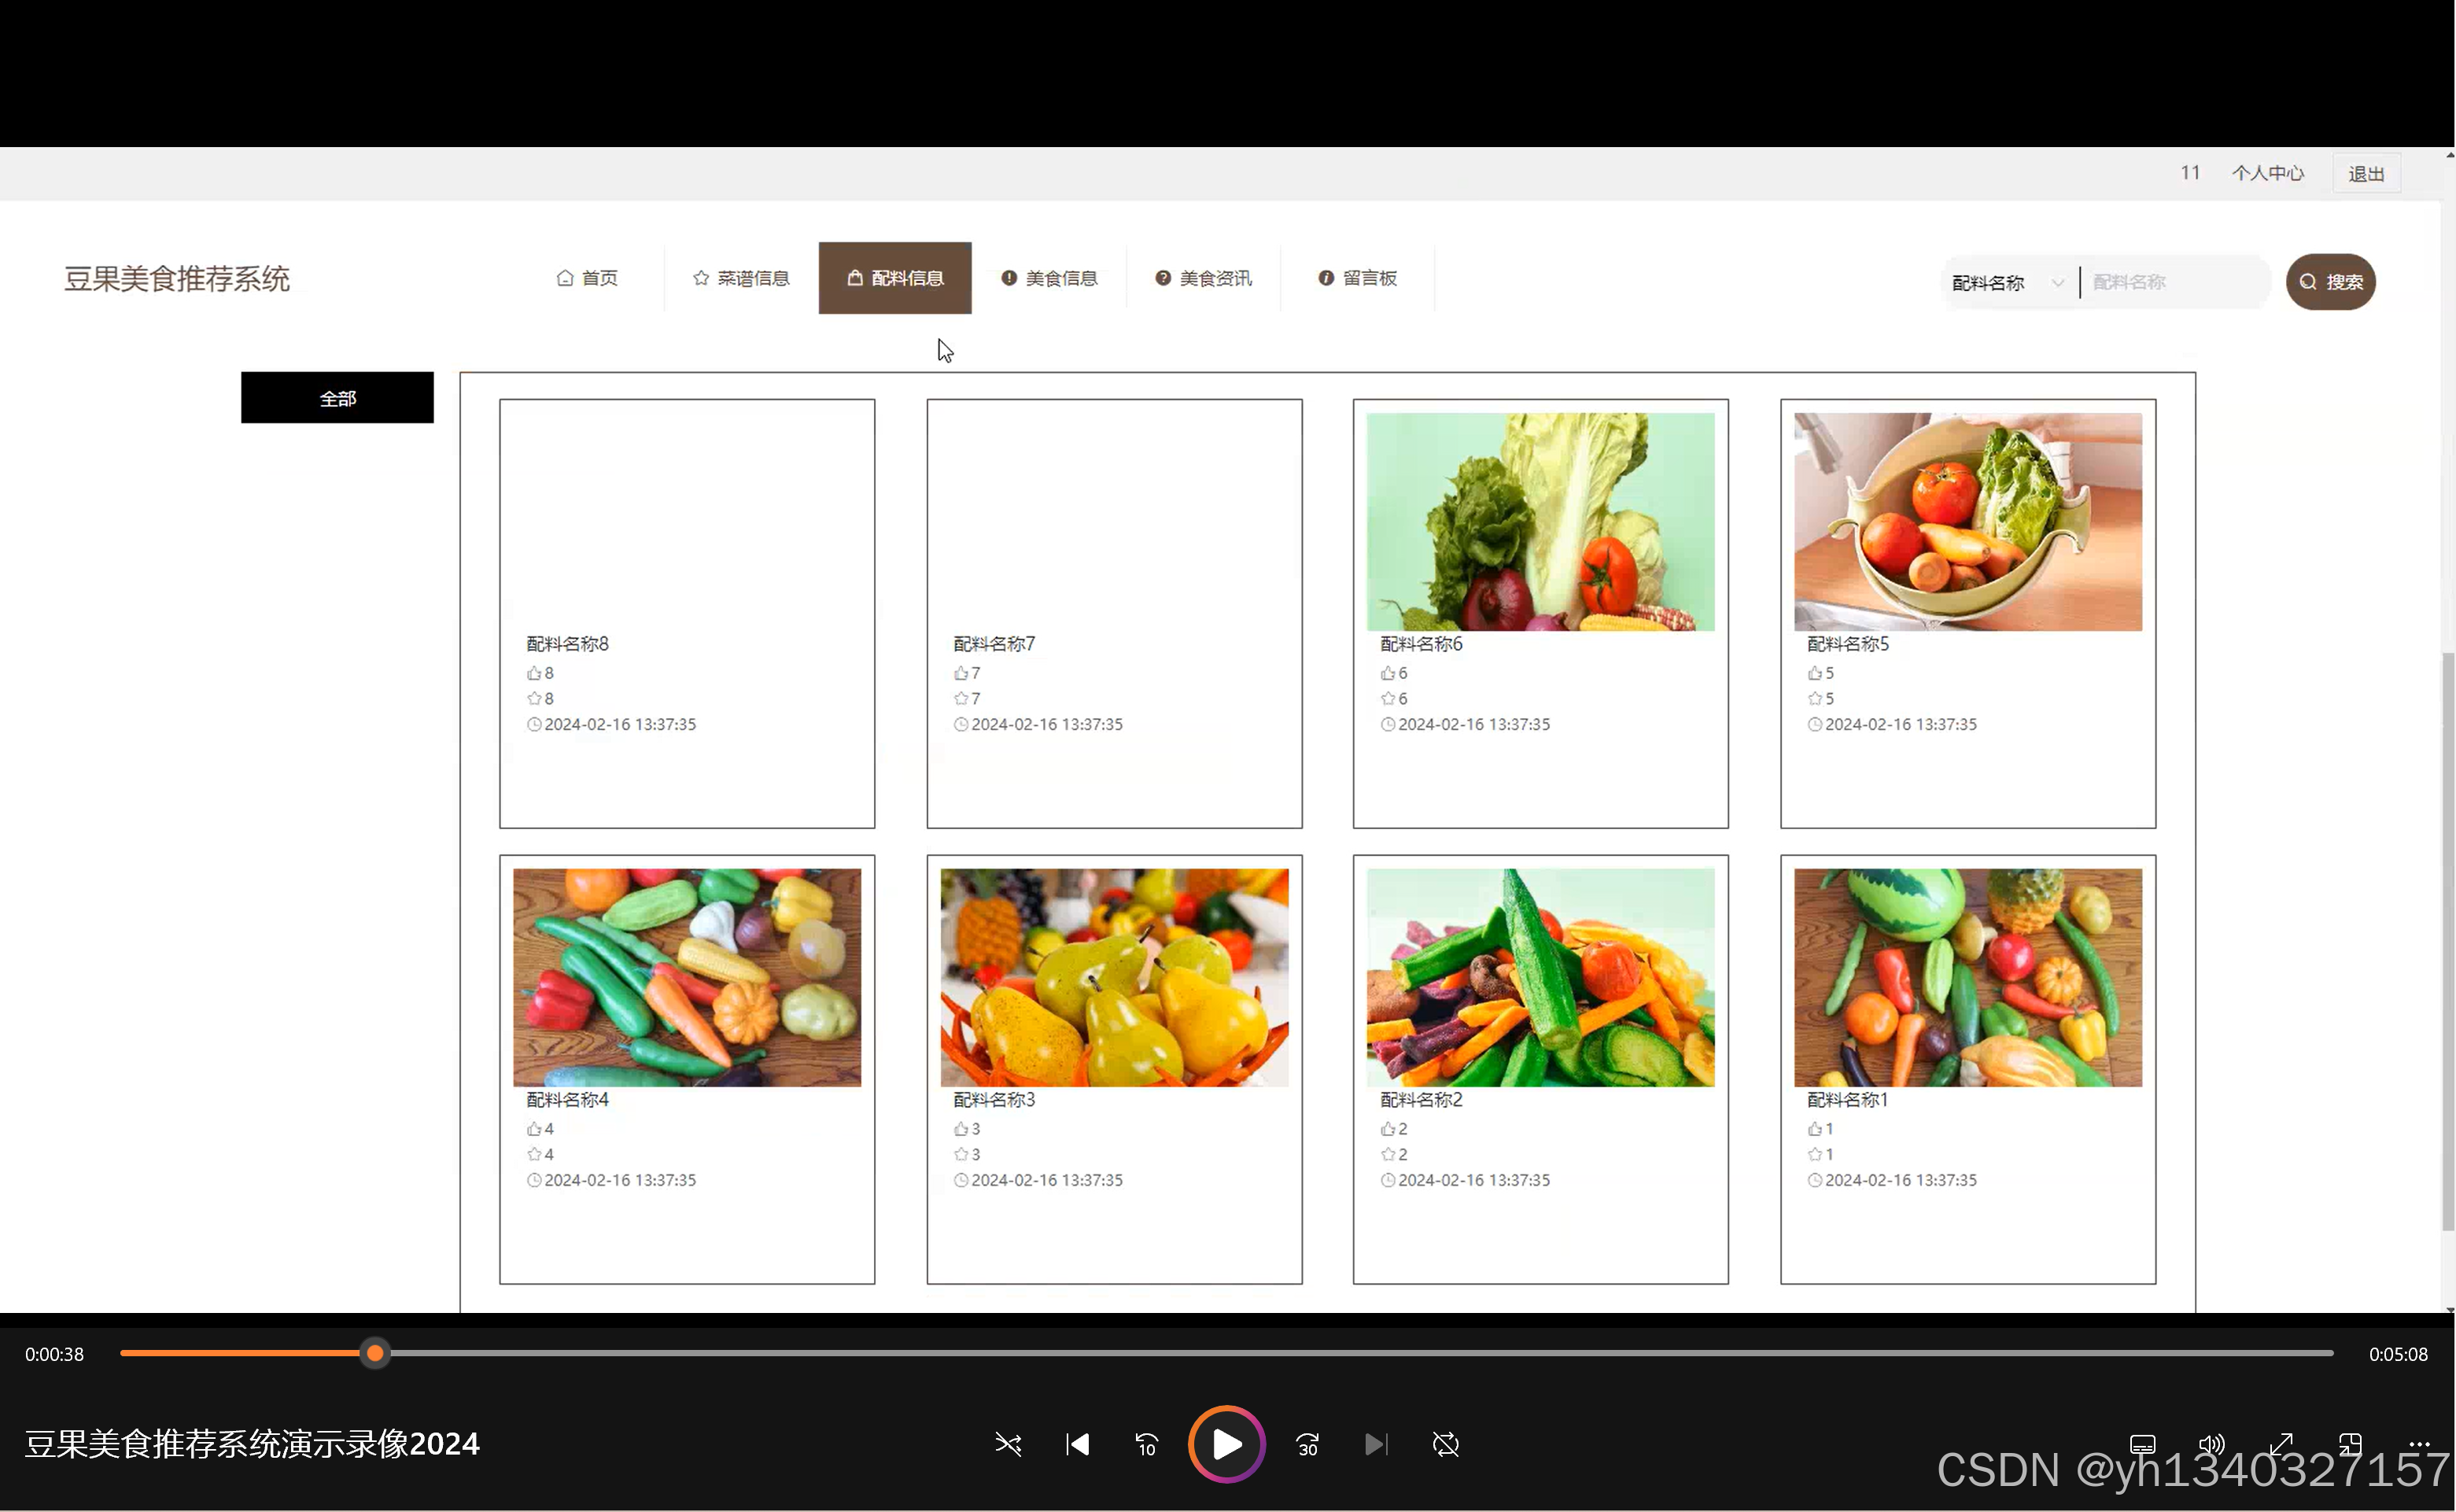Open the player's more options menu
This screenshot has height=1512, width=2456.
(x=2419, y=1444)
